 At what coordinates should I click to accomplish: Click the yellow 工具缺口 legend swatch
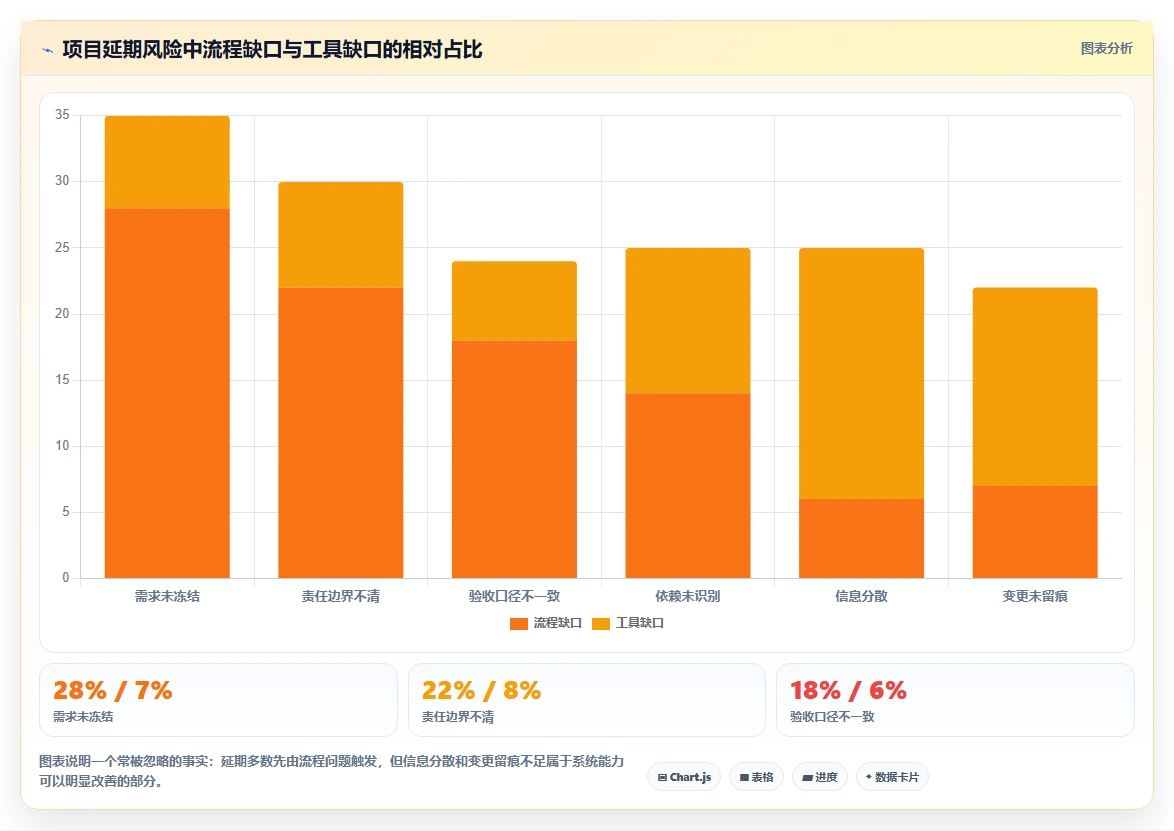(x=600, y=624)
